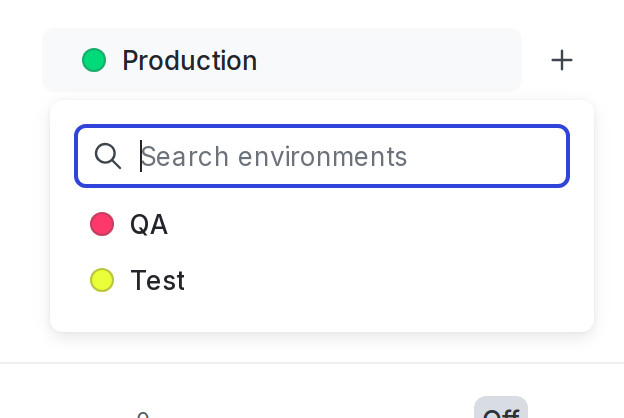624x418 pixels.
Task: Switch to QA from the list
Action: pyautogui.click(x=149, y=224)
